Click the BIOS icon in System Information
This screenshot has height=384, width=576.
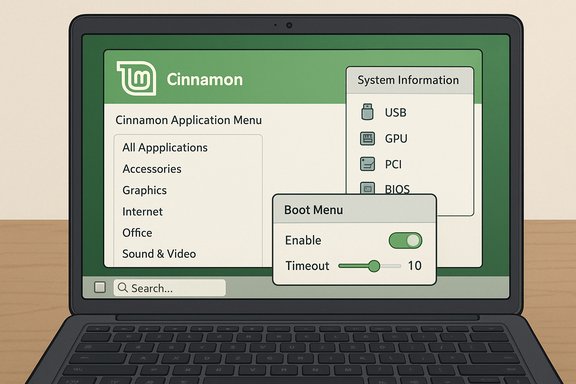(367, 188)
